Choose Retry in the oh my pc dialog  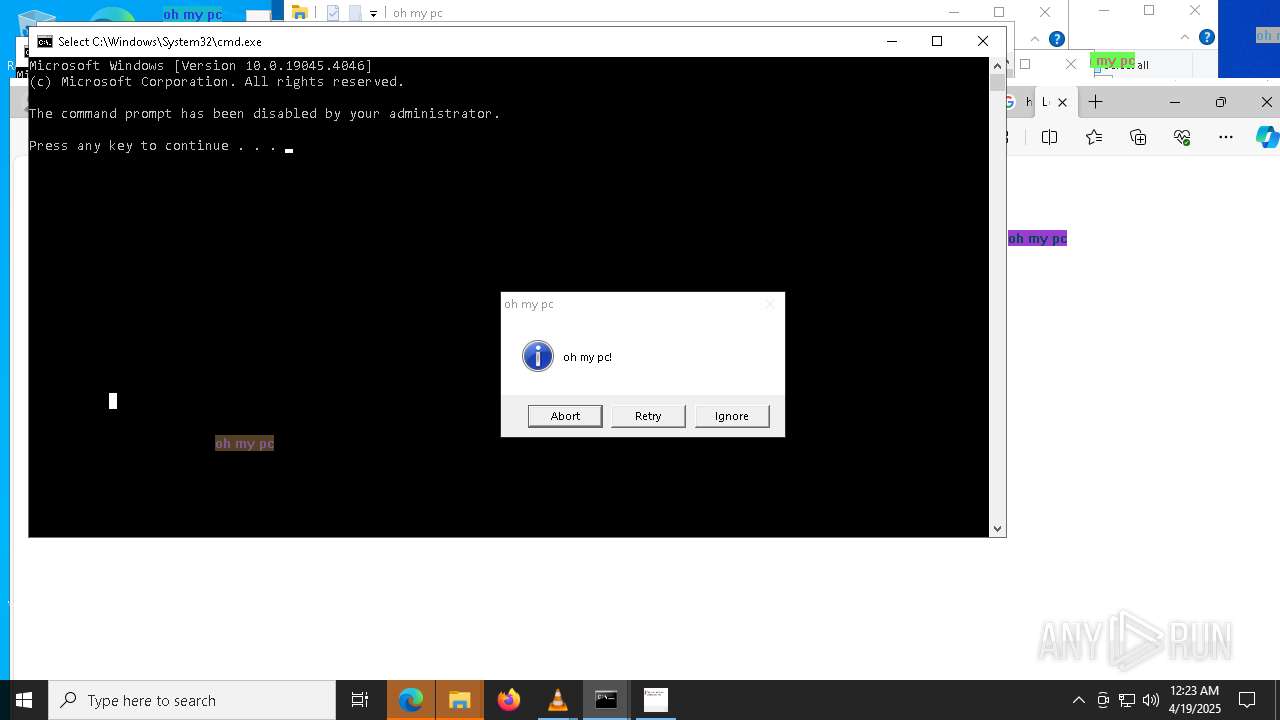click(x=648, y=416)
